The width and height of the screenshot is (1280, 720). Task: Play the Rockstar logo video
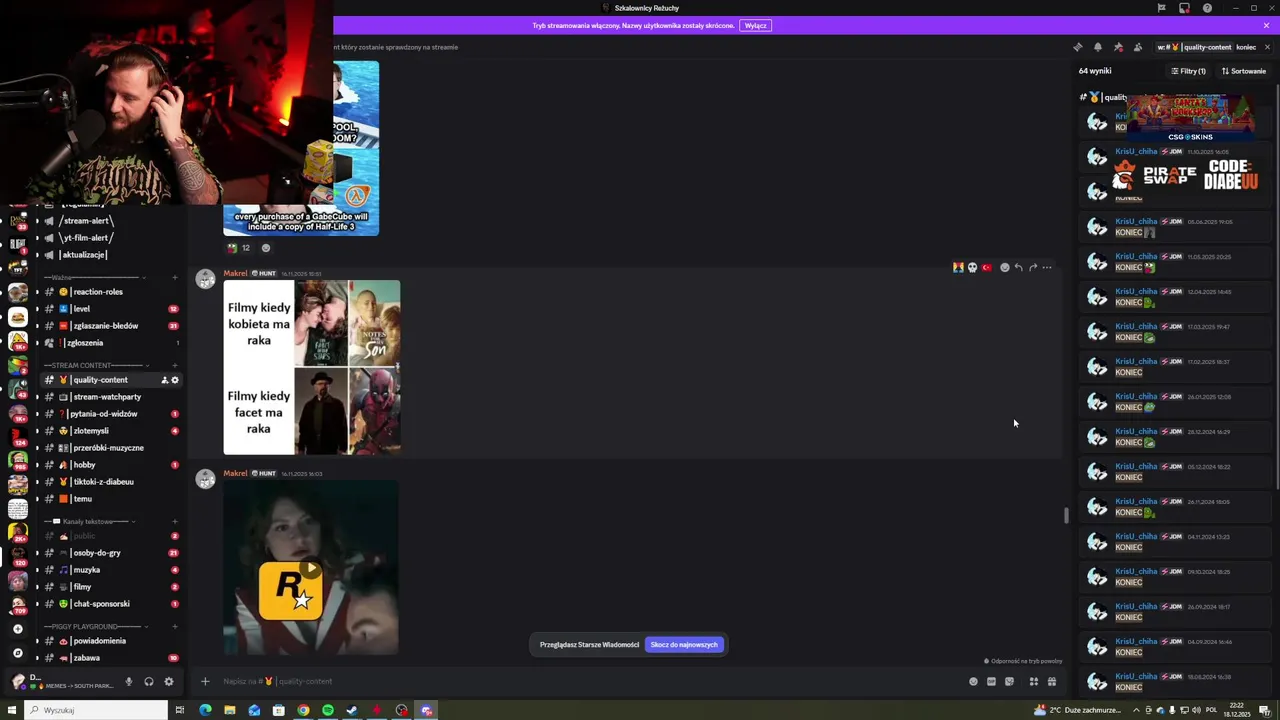tap(311, 568)
